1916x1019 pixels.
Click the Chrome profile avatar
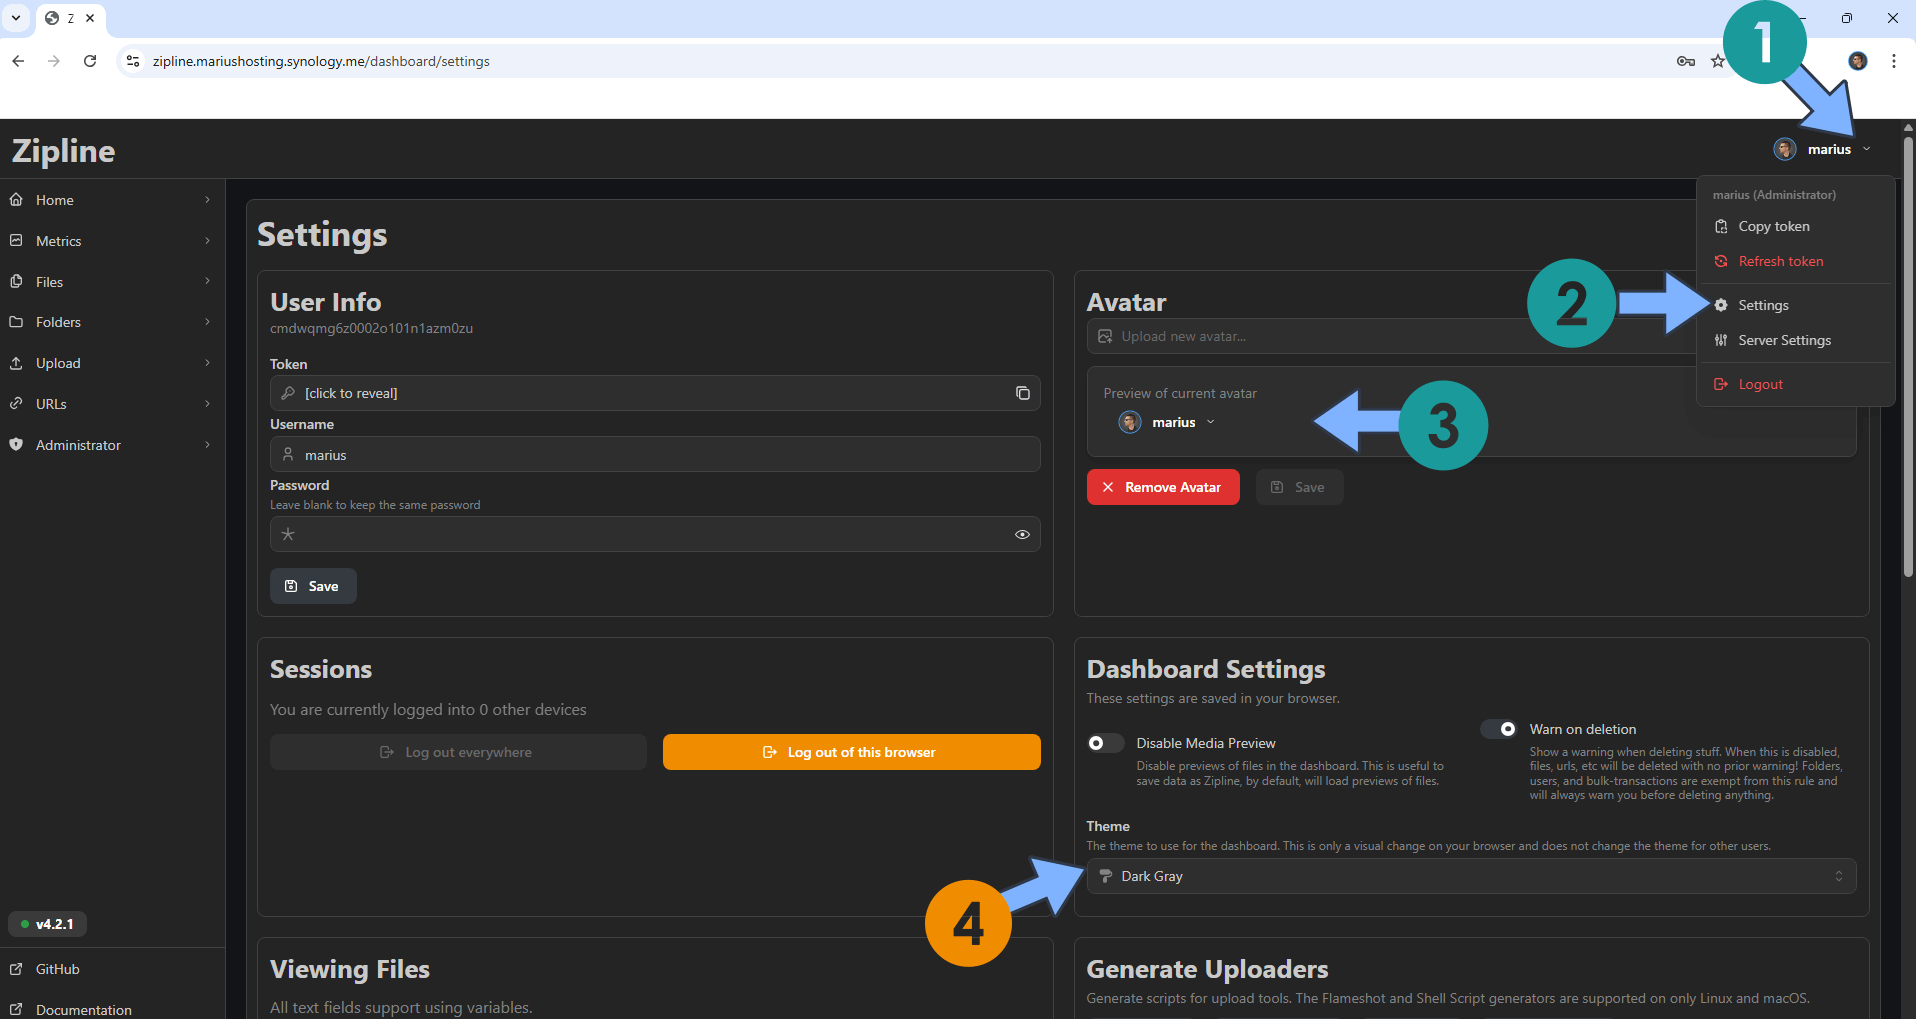(x=1858, y=61)
